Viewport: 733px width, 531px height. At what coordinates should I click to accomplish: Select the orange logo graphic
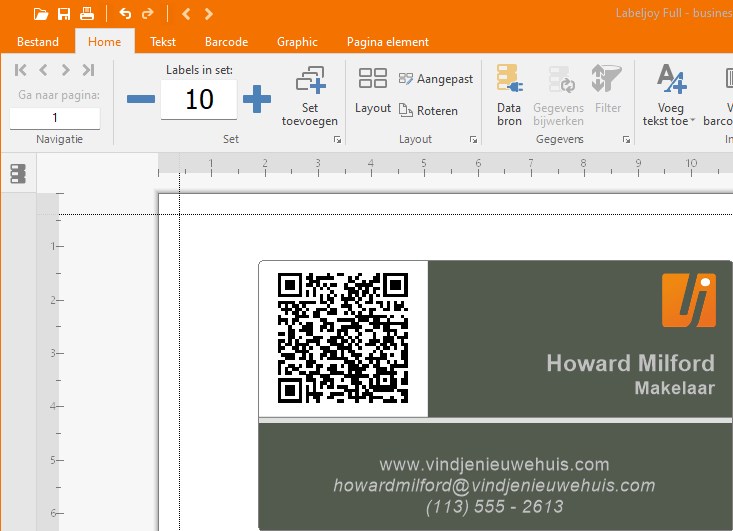689,301
